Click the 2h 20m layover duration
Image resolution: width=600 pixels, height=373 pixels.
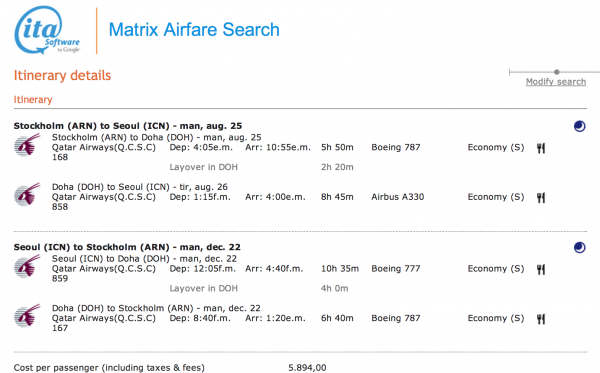tap(337, 167)
